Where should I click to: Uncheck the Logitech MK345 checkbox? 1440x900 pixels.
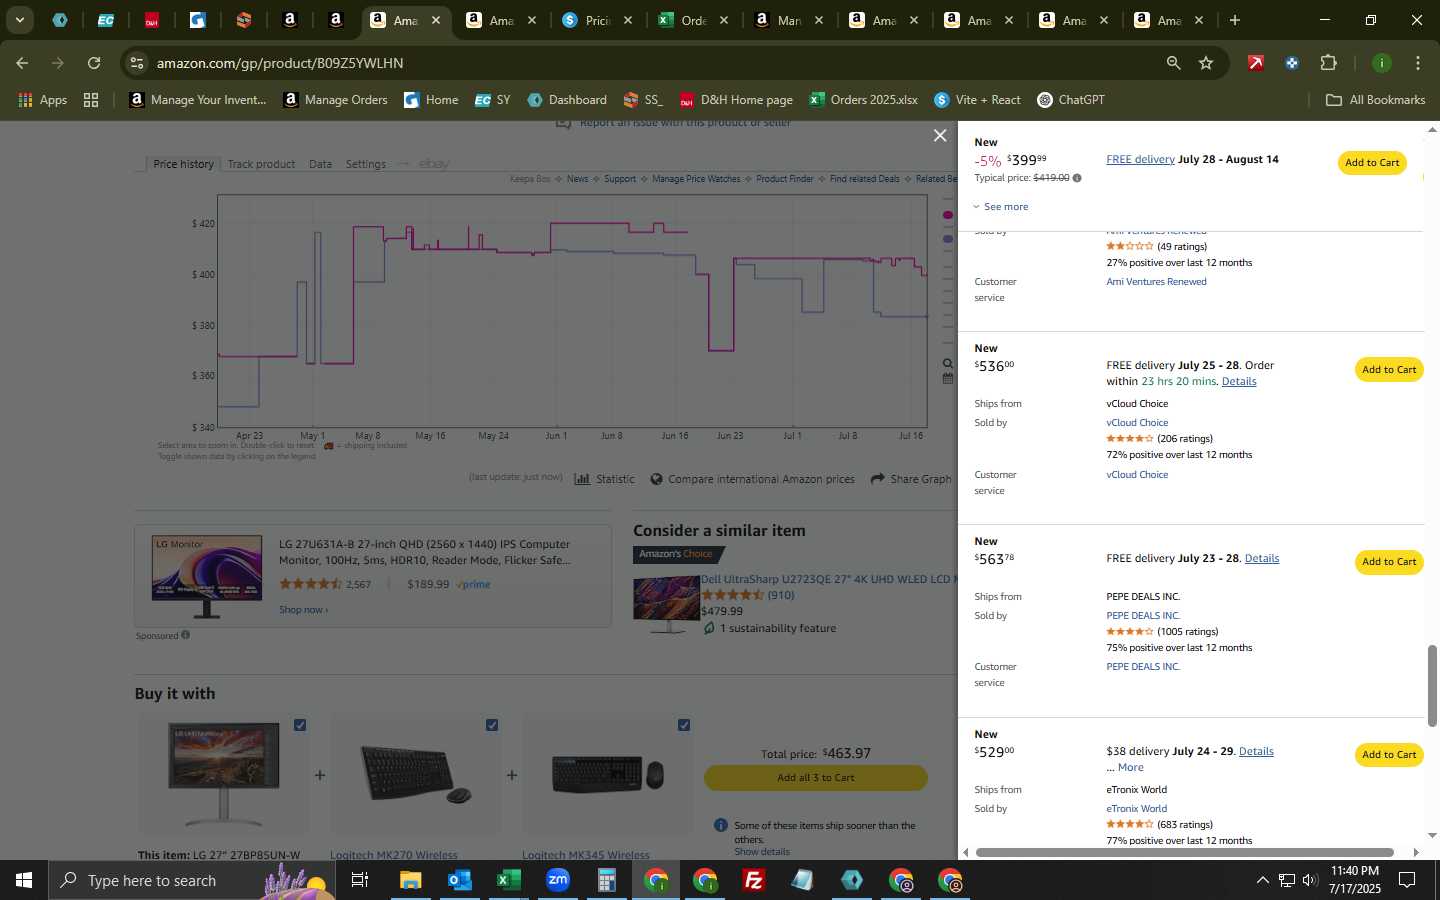tap(684, 725)
